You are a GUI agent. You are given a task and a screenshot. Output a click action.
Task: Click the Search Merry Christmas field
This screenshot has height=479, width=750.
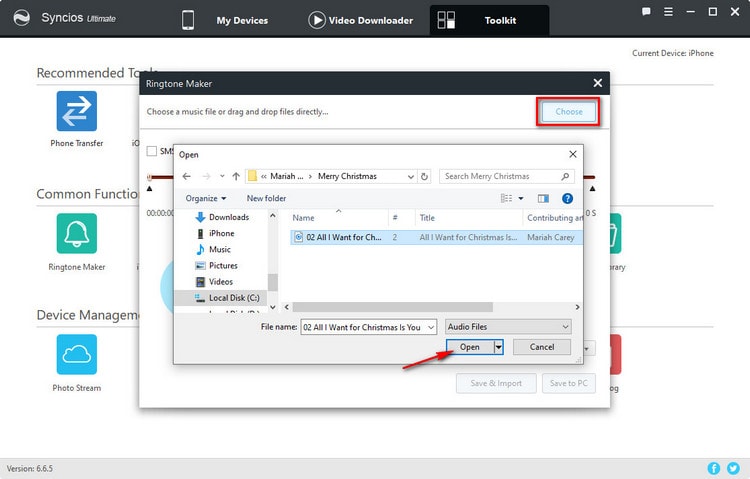click(507, 176)
